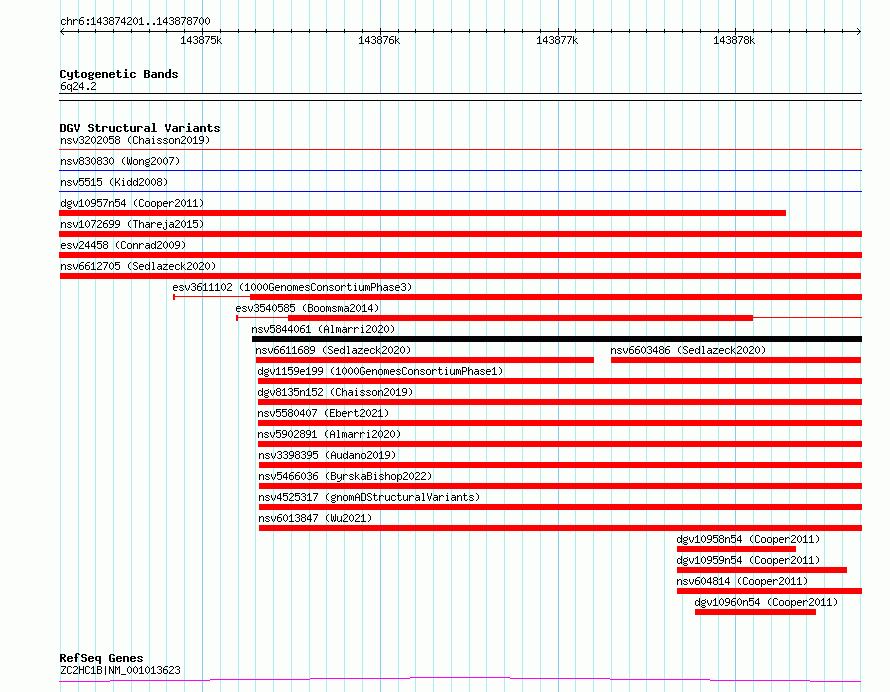Click the black bar of nsv5844061

pos(557,339)
